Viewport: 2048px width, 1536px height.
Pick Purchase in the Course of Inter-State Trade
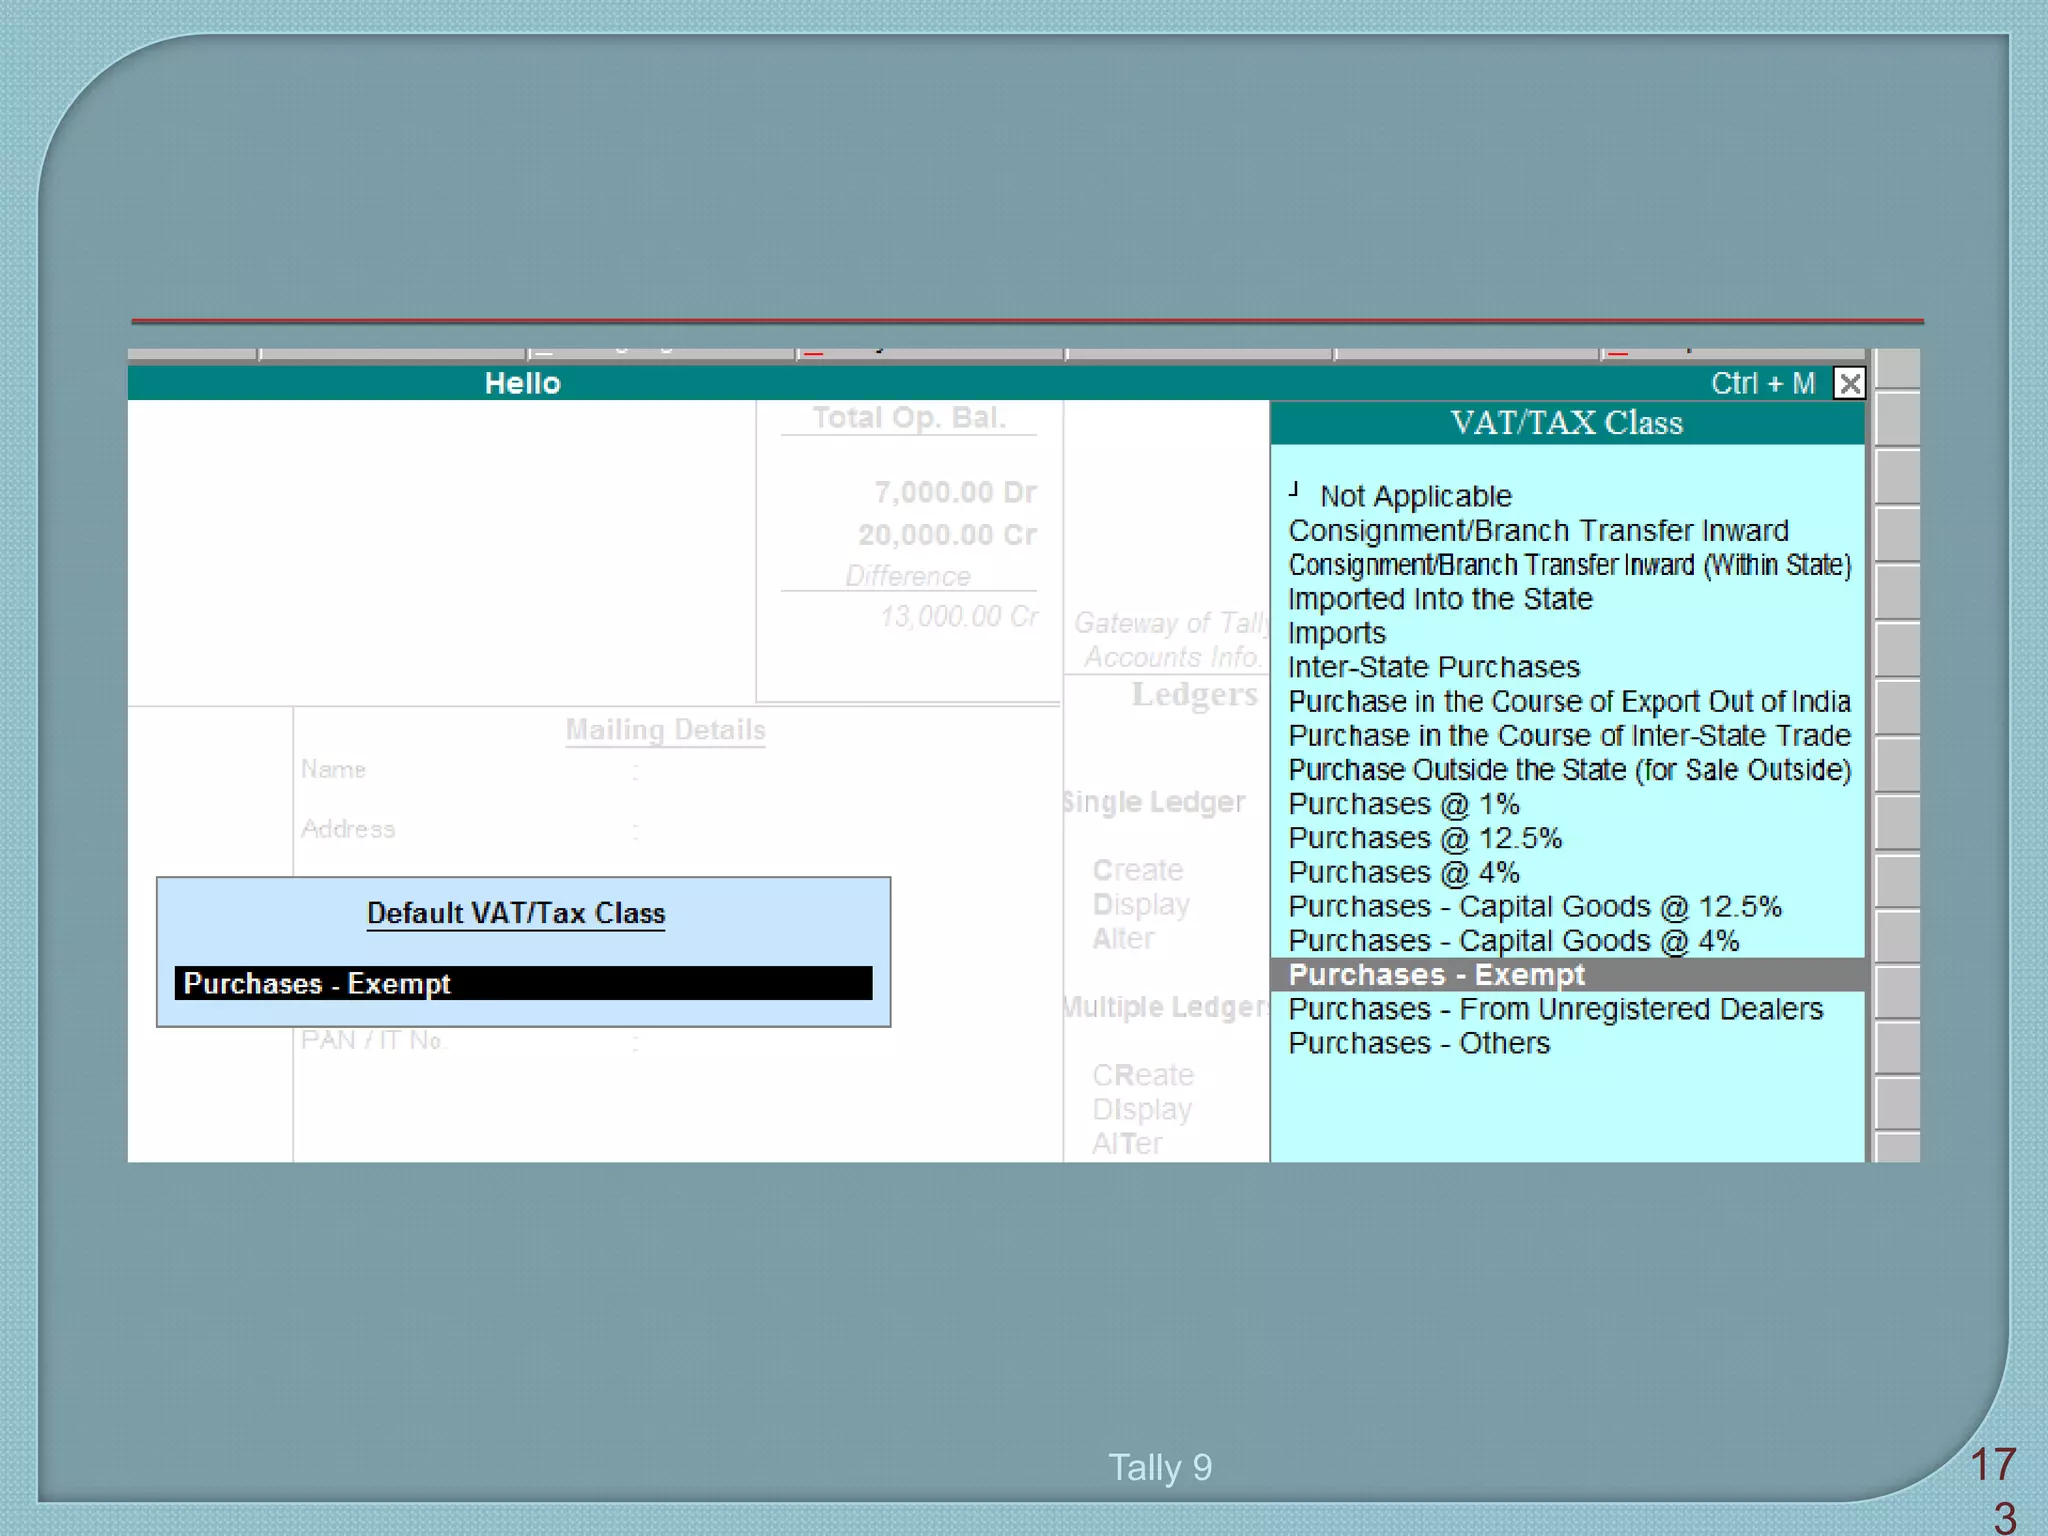(x=1569, y=736)
